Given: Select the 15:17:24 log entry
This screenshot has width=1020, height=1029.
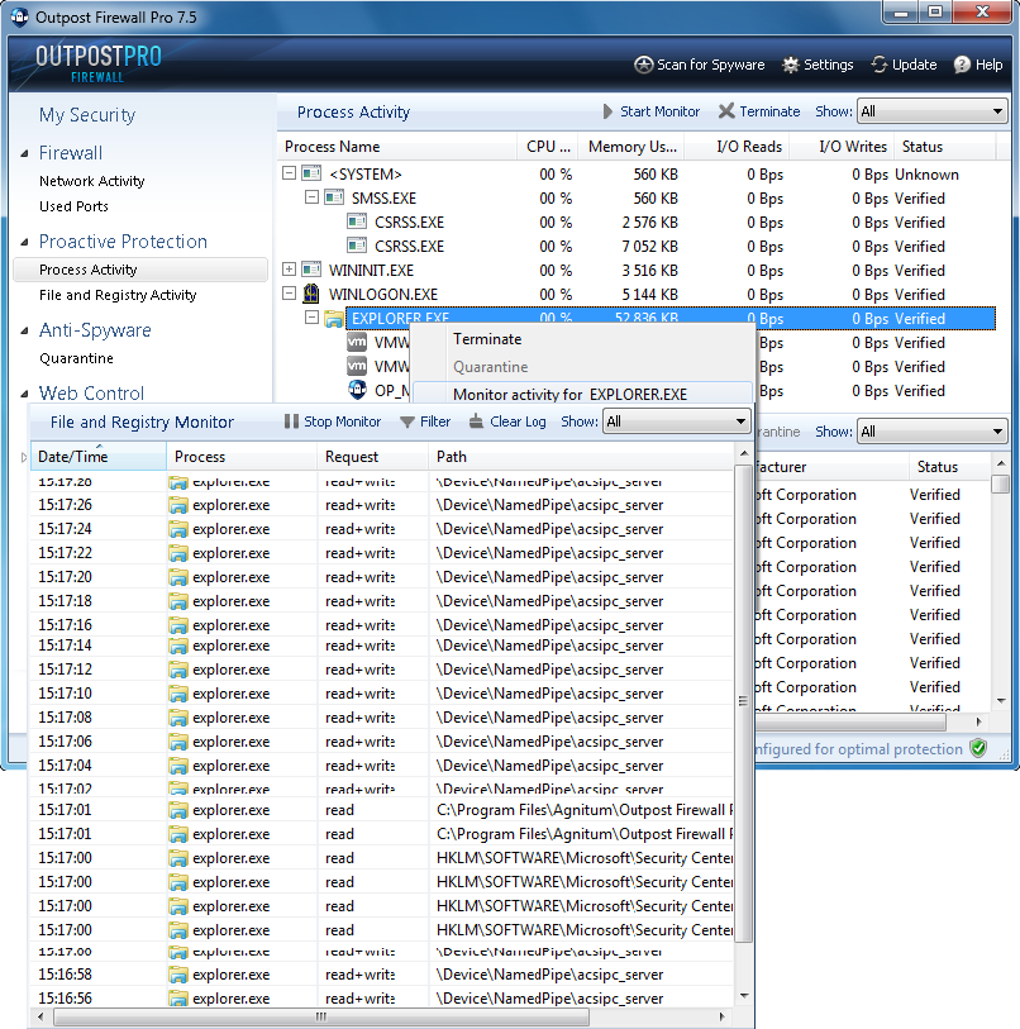Looking at the screenshot, I should [382, 529].
